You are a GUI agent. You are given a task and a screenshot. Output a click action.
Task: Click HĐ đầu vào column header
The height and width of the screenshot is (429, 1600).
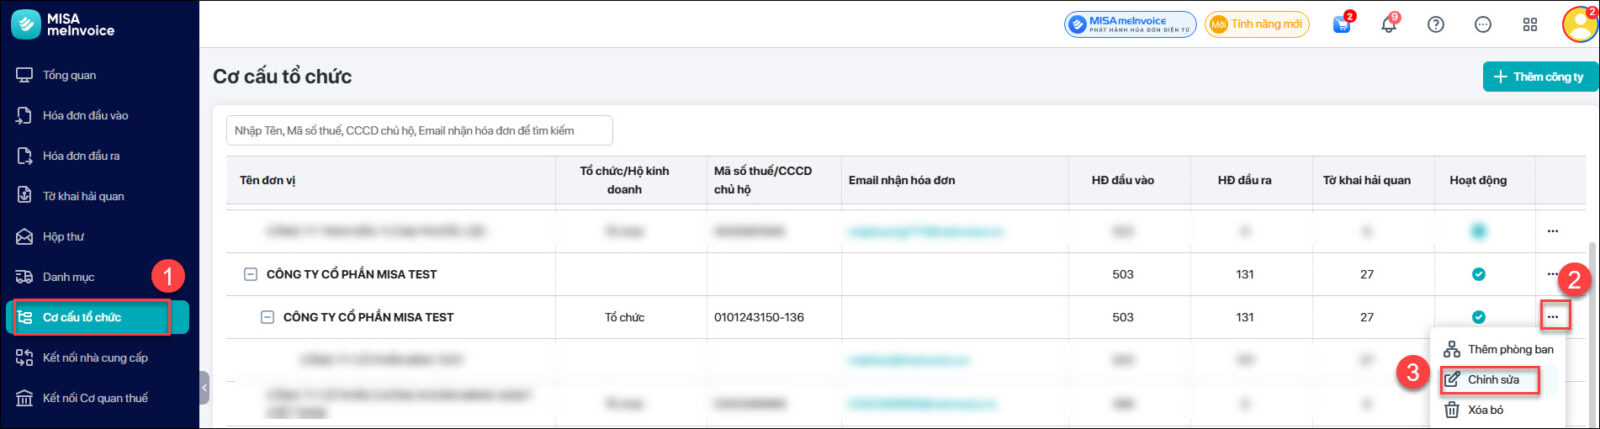pos(1123,180)
